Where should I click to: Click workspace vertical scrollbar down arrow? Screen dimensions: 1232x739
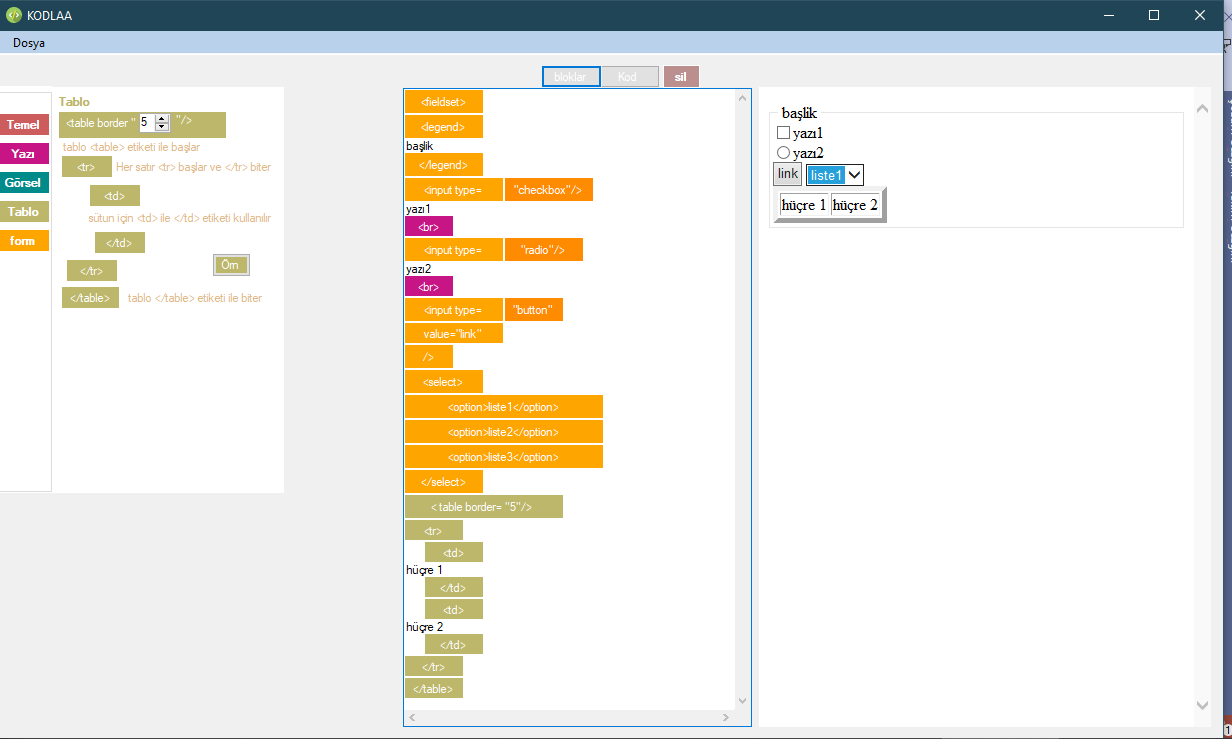pyautogui.click(x=742, y=701)
